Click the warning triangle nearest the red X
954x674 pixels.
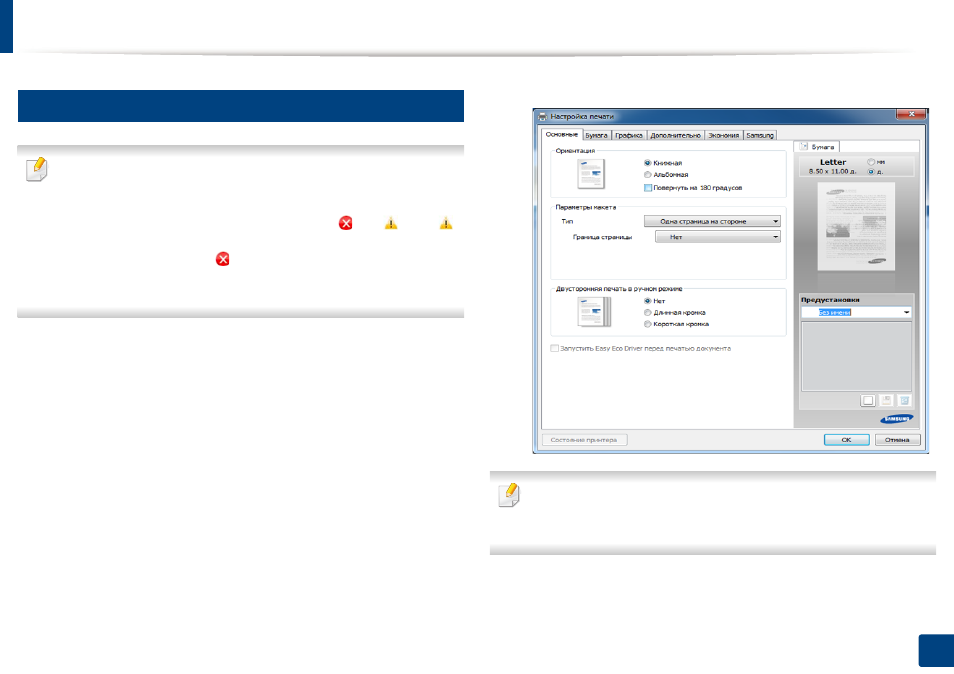point(391,223)
